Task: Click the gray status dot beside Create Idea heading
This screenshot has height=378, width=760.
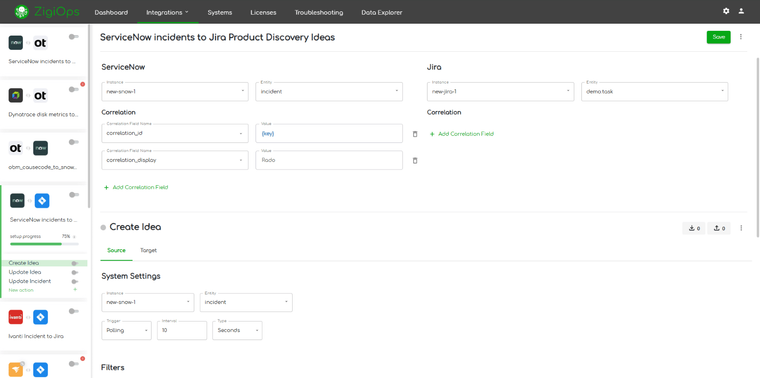Action: (103, 228)
